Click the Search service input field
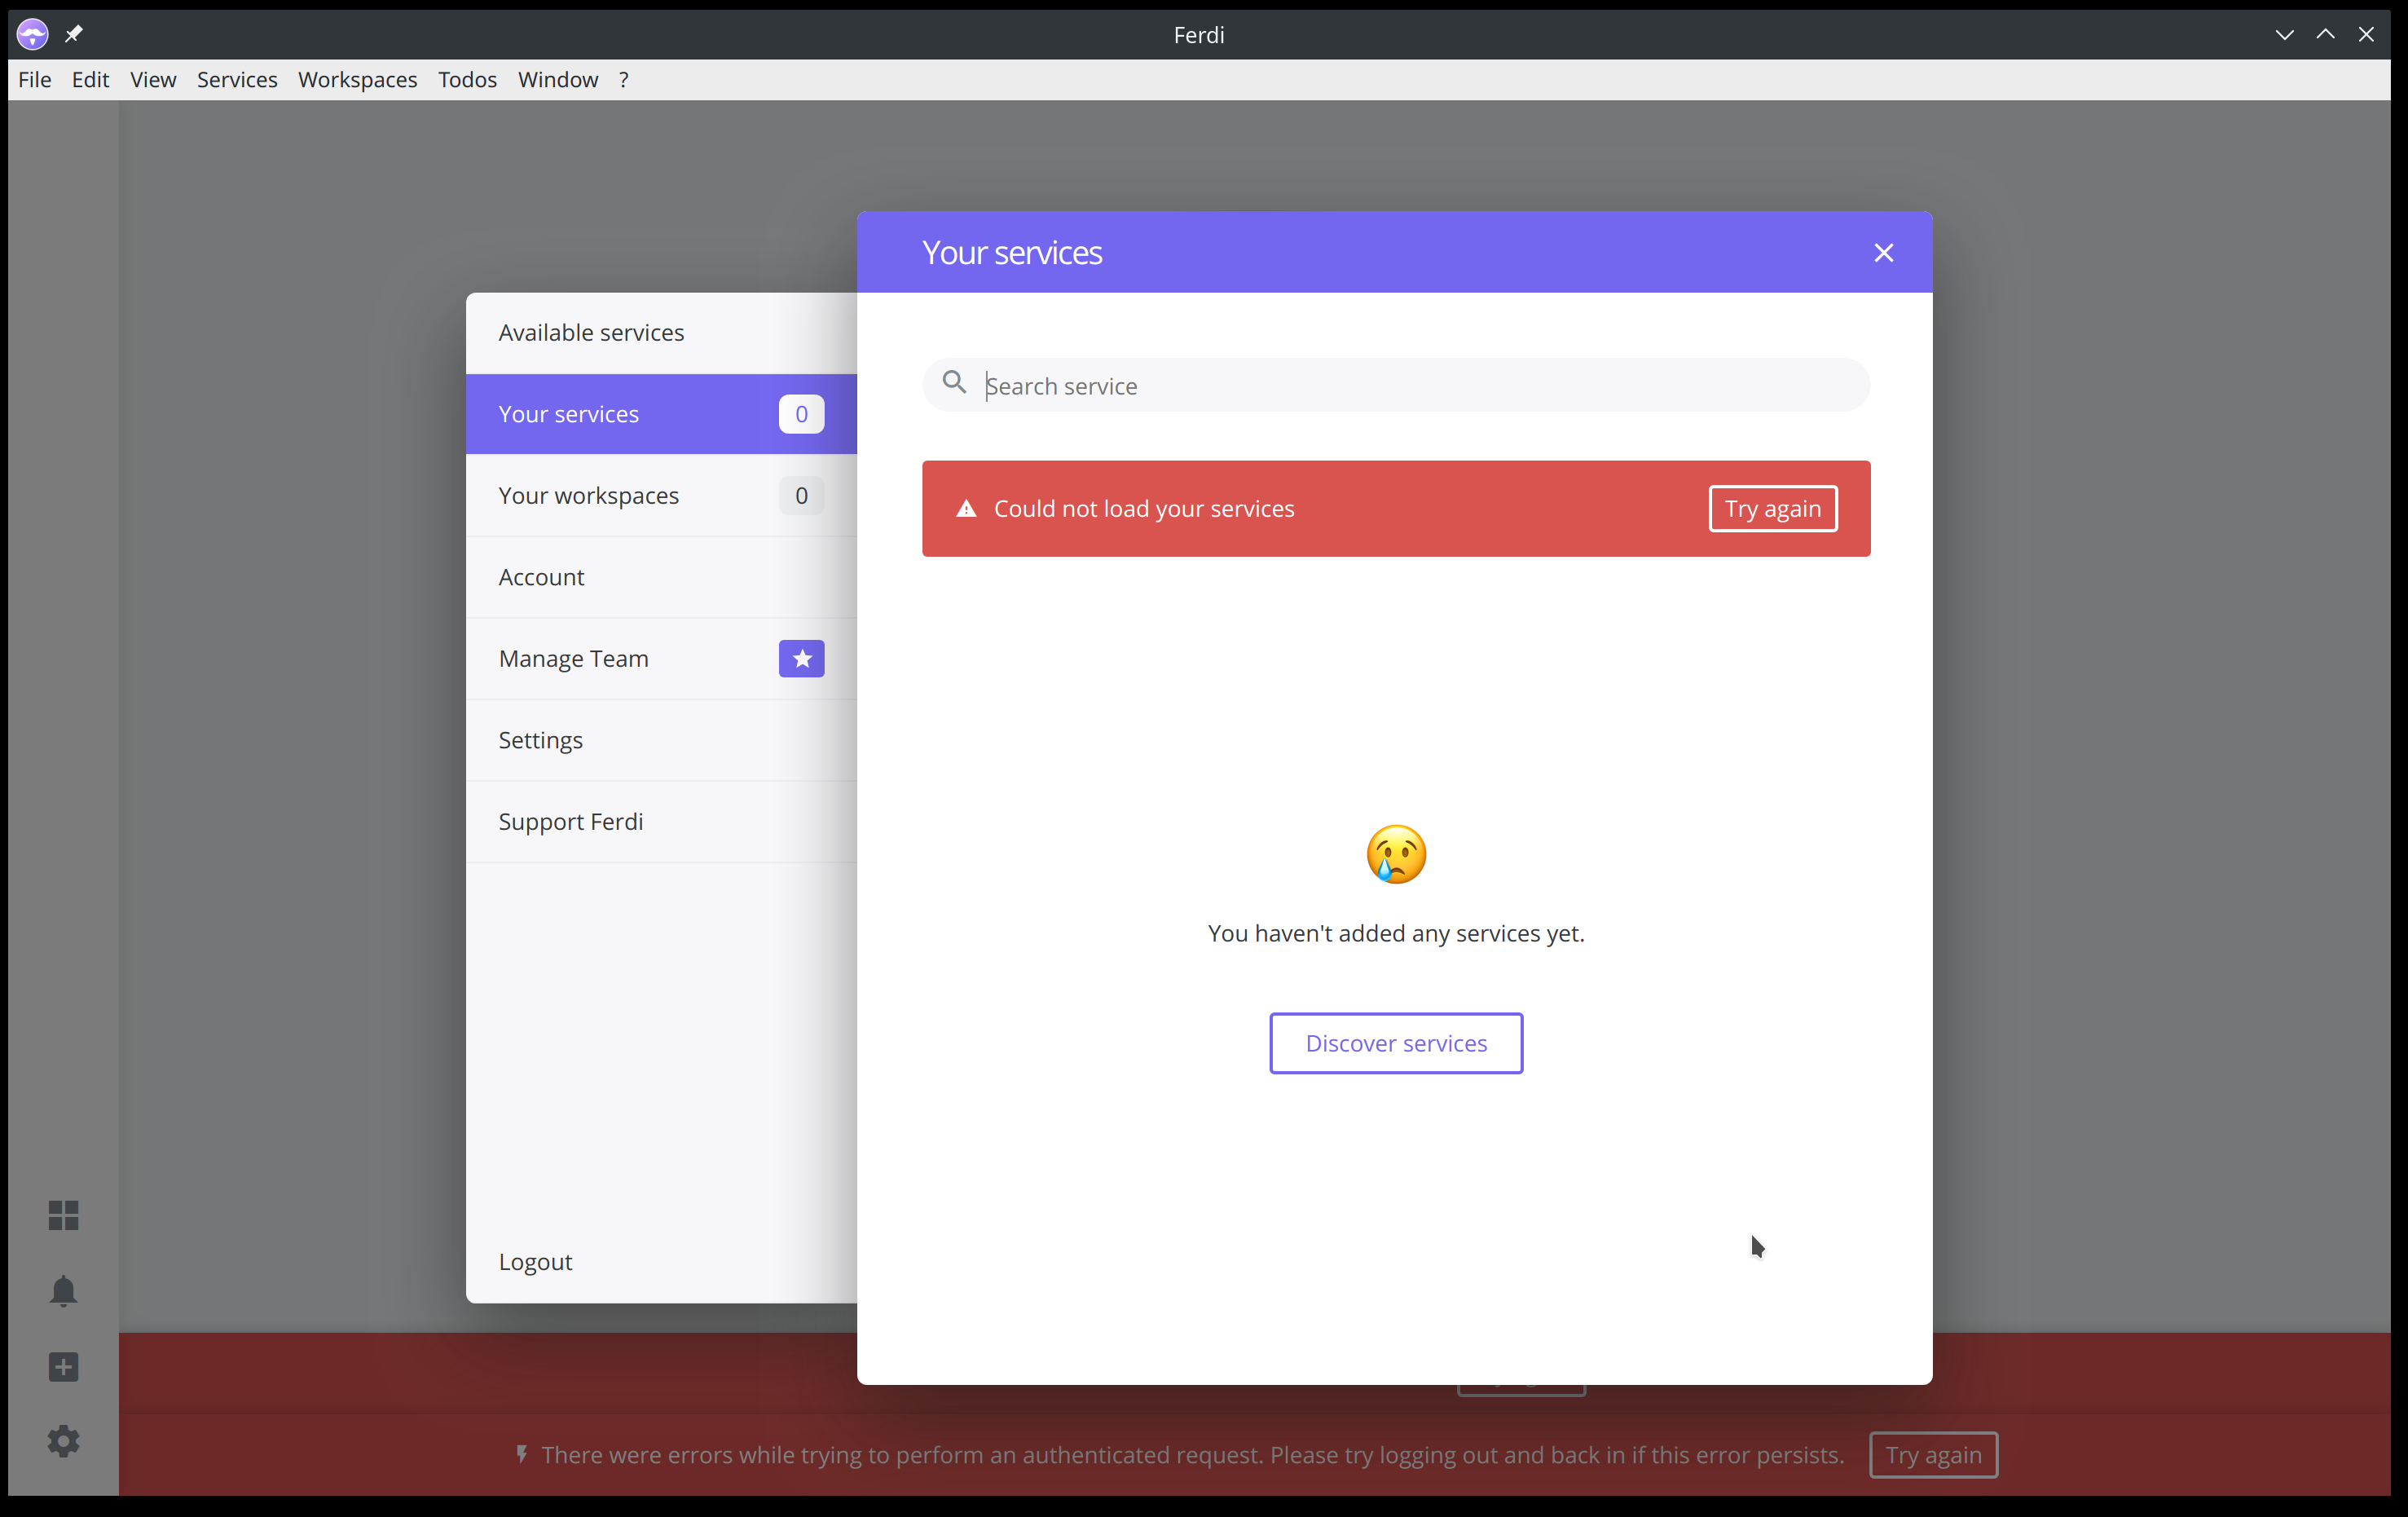Viewport: 2408px width, 1517px height. pyautogui.click(x=1396, y=386)
